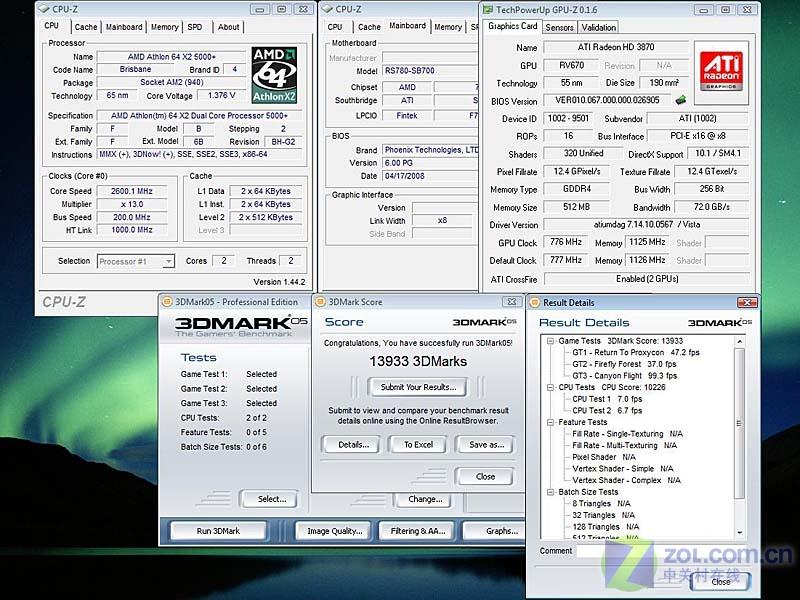Switch to CPU tab in second CPU-Z window
800x600 pixels.
point(335,27)
